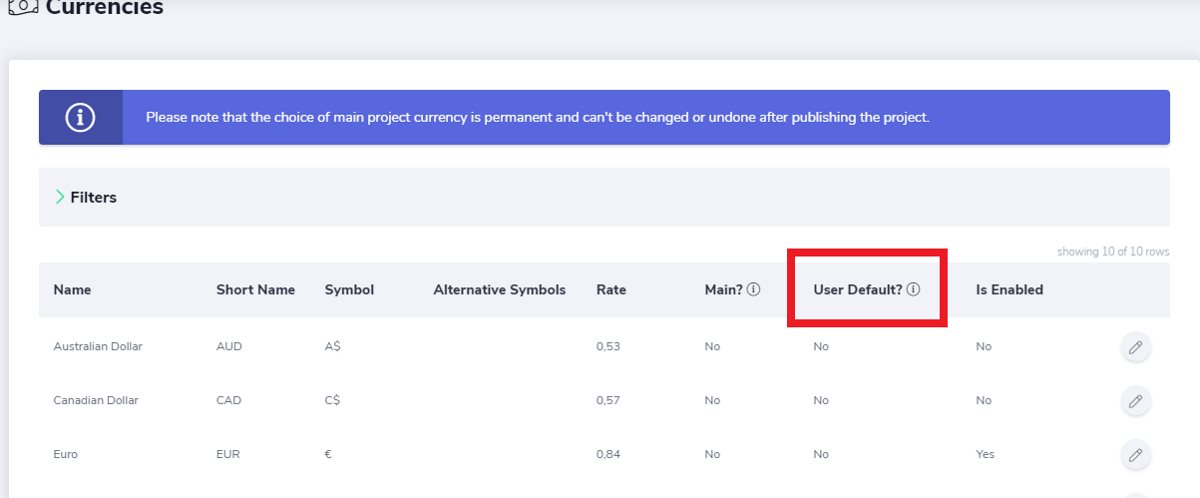
Task: Open the Filters panel by its label
Action: pos(93,197)
